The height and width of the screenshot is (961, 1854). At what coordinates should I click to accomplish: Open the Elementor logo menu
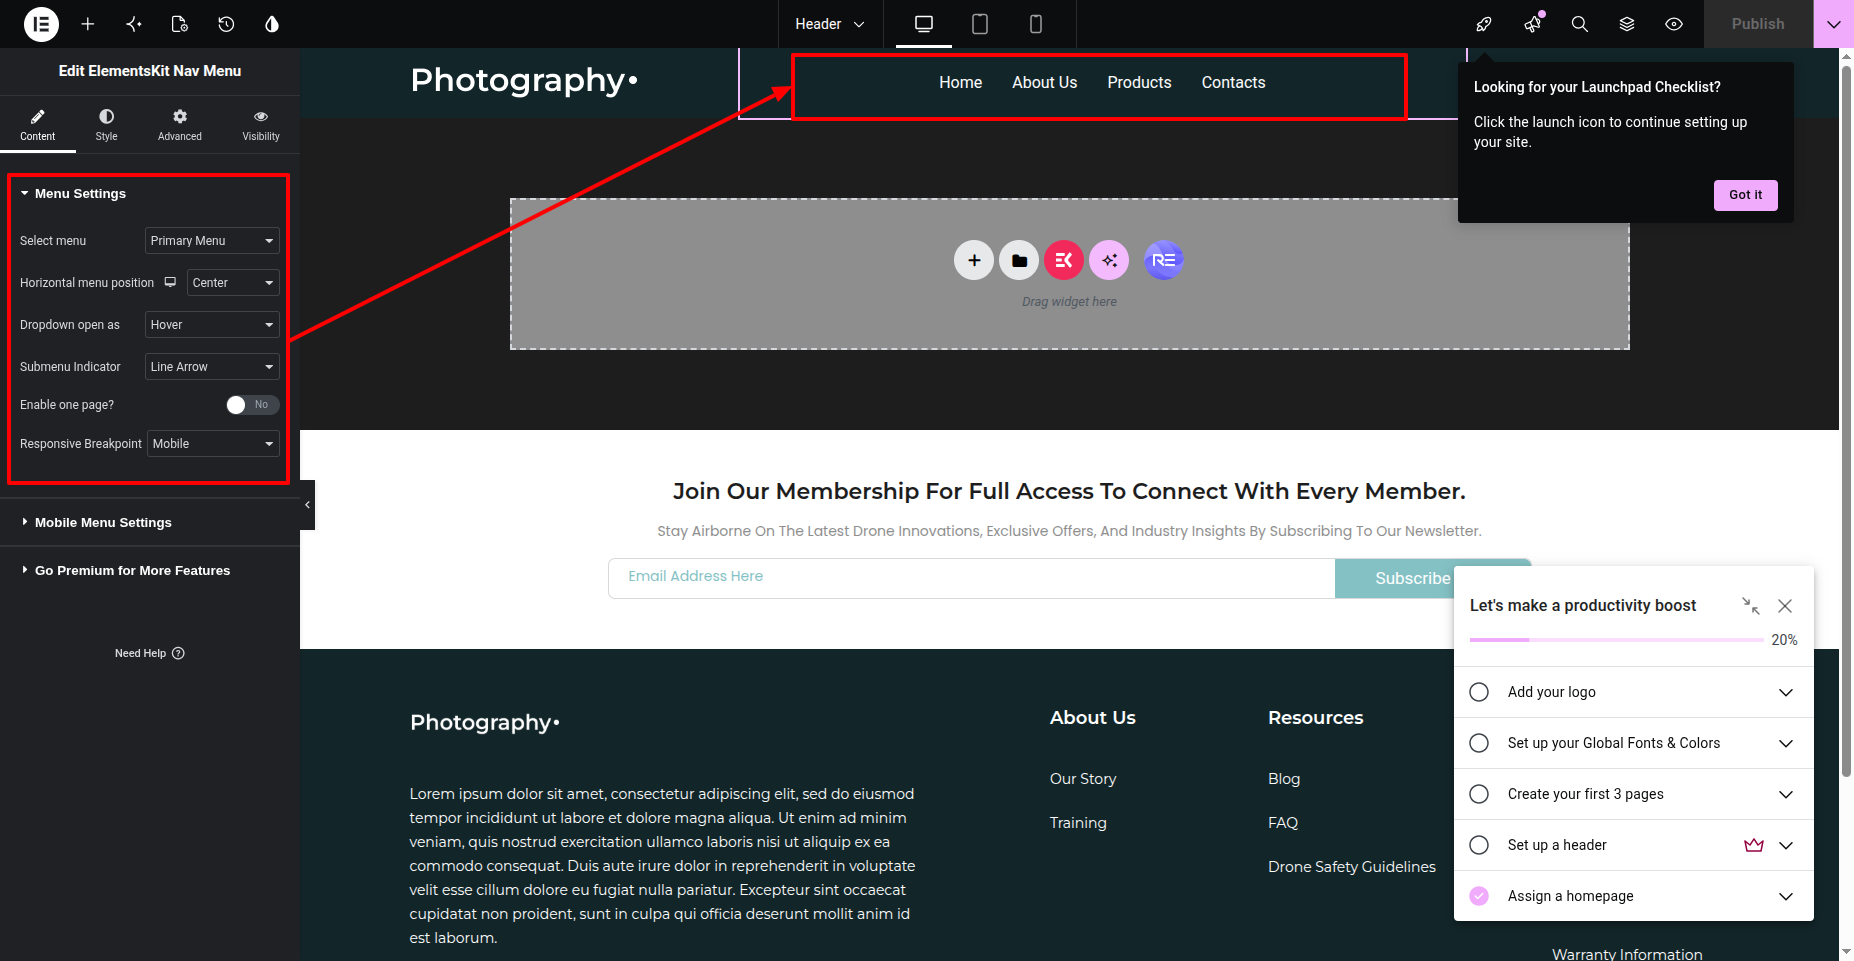tap(41, 24)
